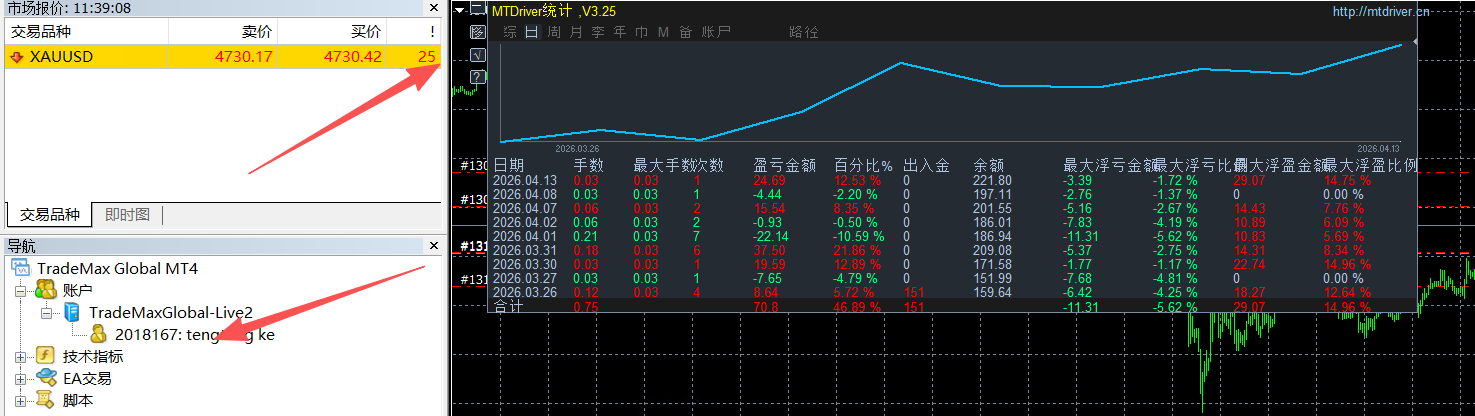Select the 币 currency tab in MTDriver
Viewport: 1475px width, 416px height.
point(641,32)
